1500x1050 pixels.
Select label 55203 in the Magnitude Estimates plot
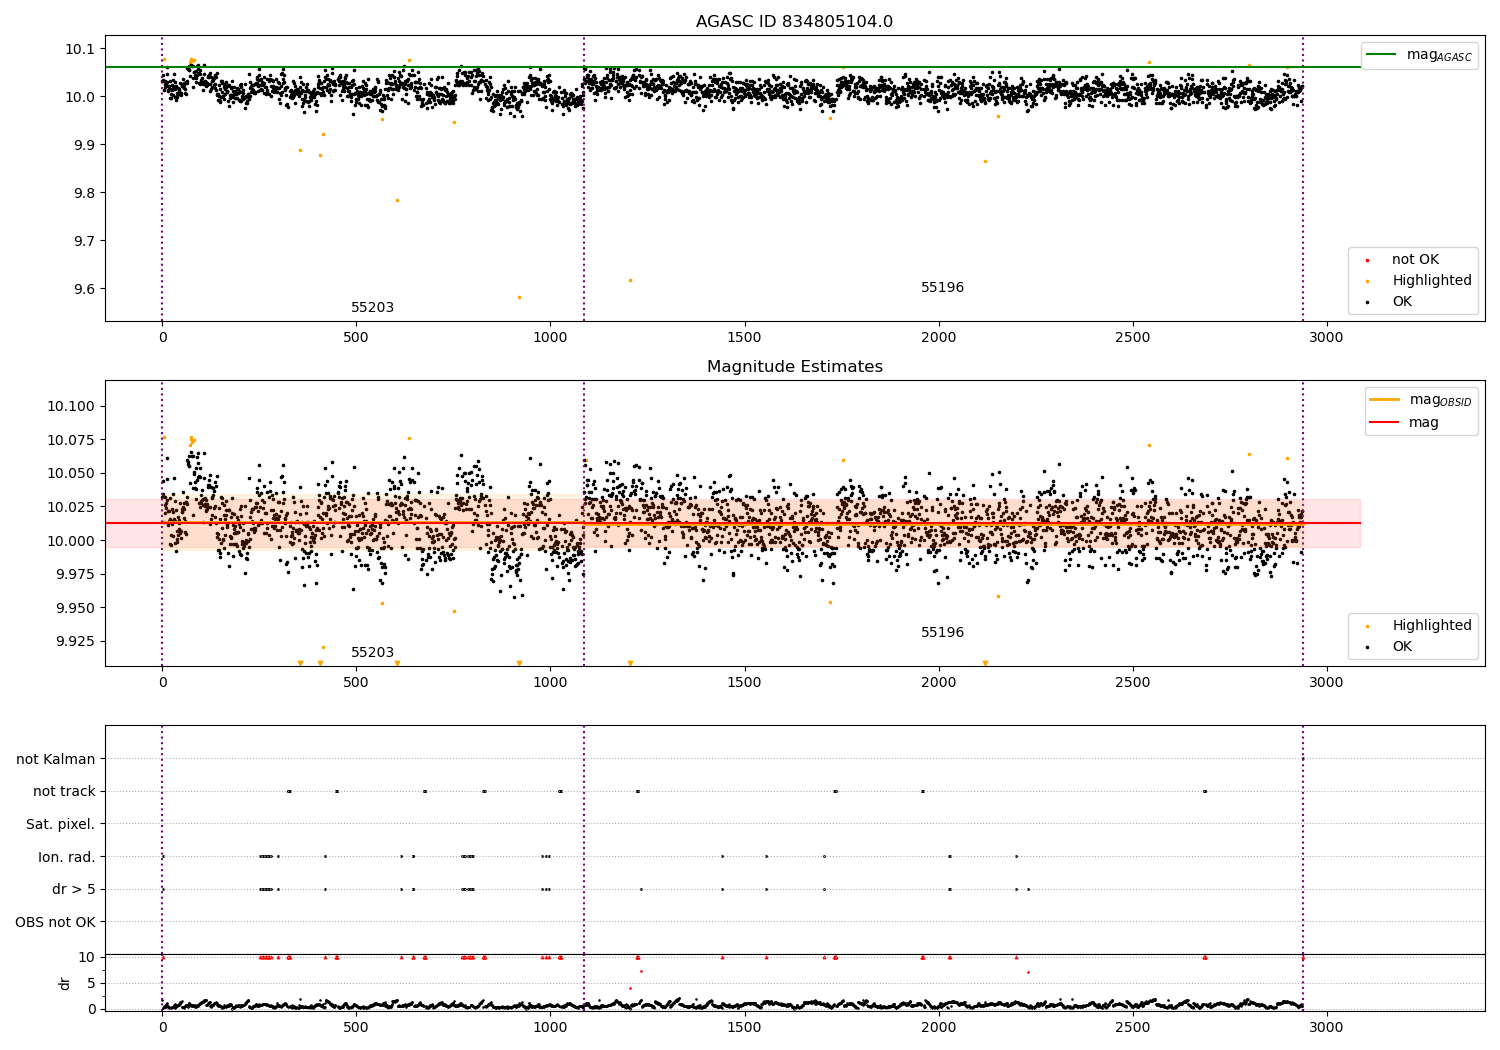tap(372, 653)
